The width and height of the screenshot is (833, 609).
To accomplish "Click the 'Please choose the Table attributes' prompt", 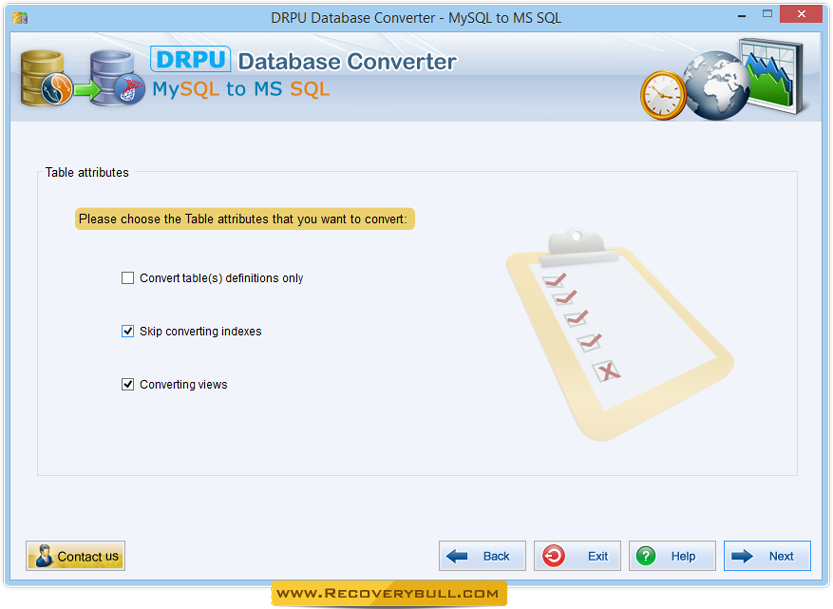I will click(244, 219).
